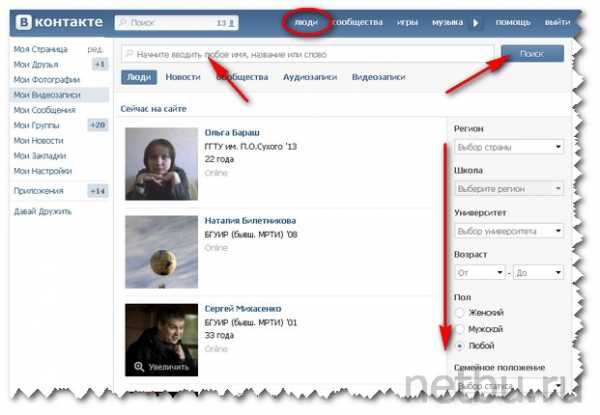Viewport: 600px width, 415px height.
Task: Open the Выбор университета dropdown
Action: pos(509,231)
